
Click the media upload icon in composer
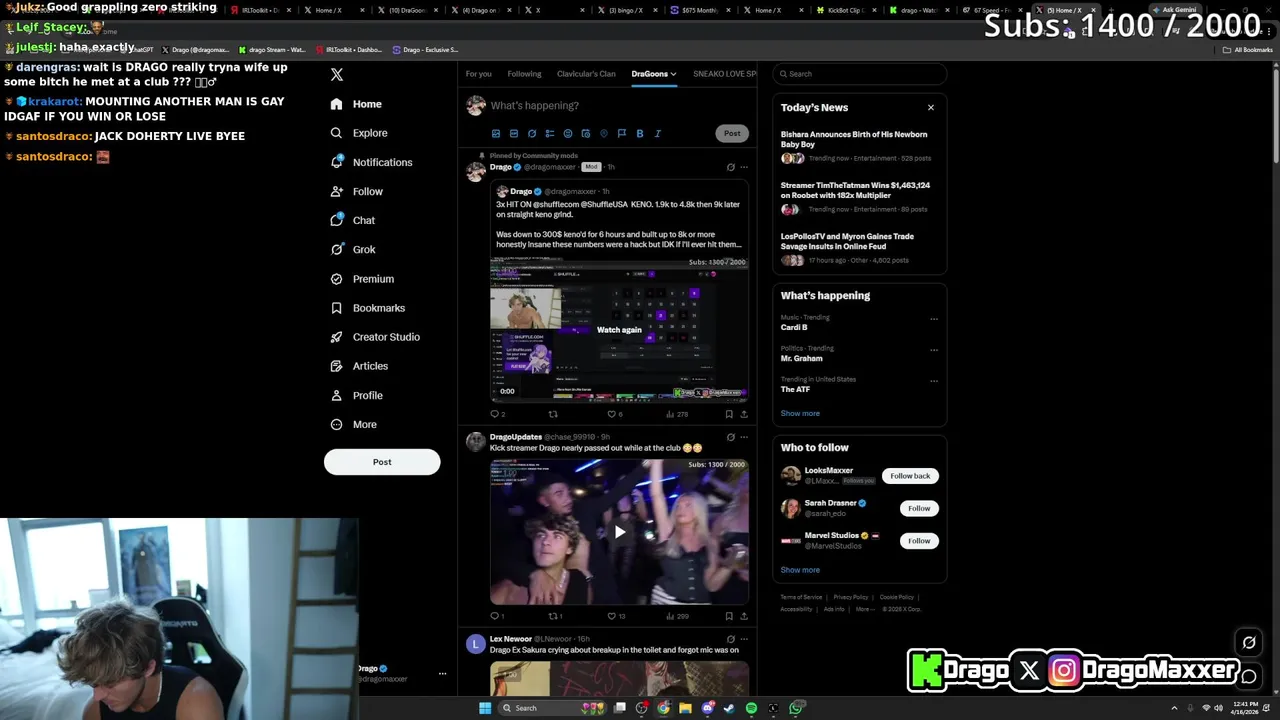click(496, 133)
